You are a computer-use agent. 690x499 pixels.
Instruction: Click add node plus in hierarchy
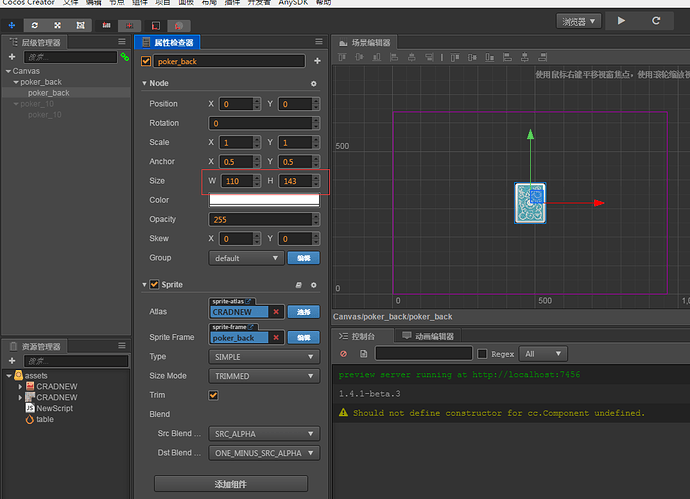tap(11, 57)
